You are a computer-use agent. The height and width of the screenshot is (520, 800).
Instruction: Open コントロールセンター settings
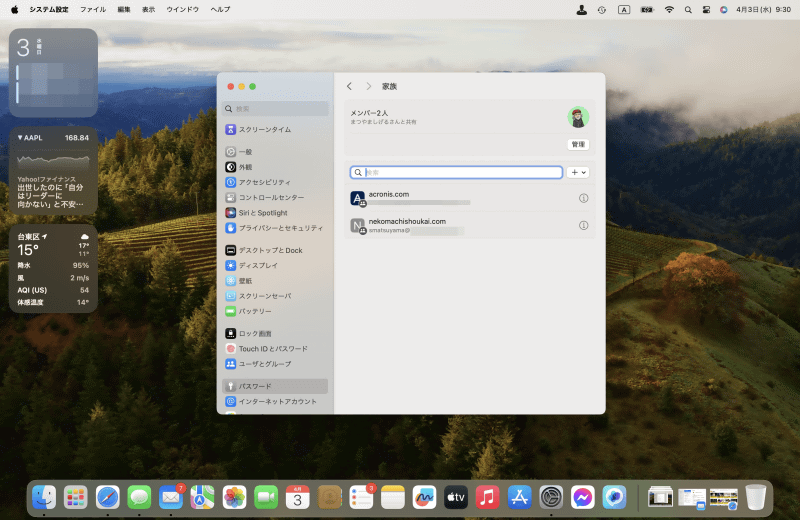275,197
